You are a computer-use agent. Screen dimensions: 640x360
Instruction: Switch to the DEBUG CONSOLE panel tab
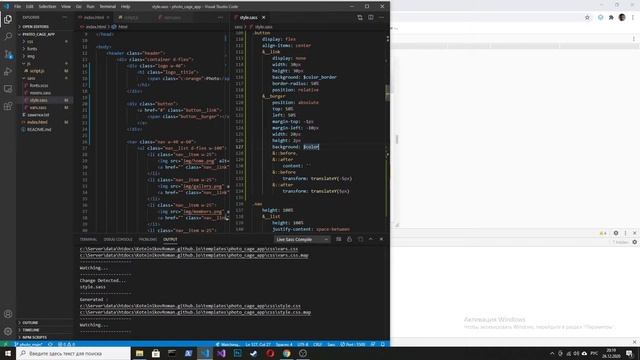(x=118, y=240)
